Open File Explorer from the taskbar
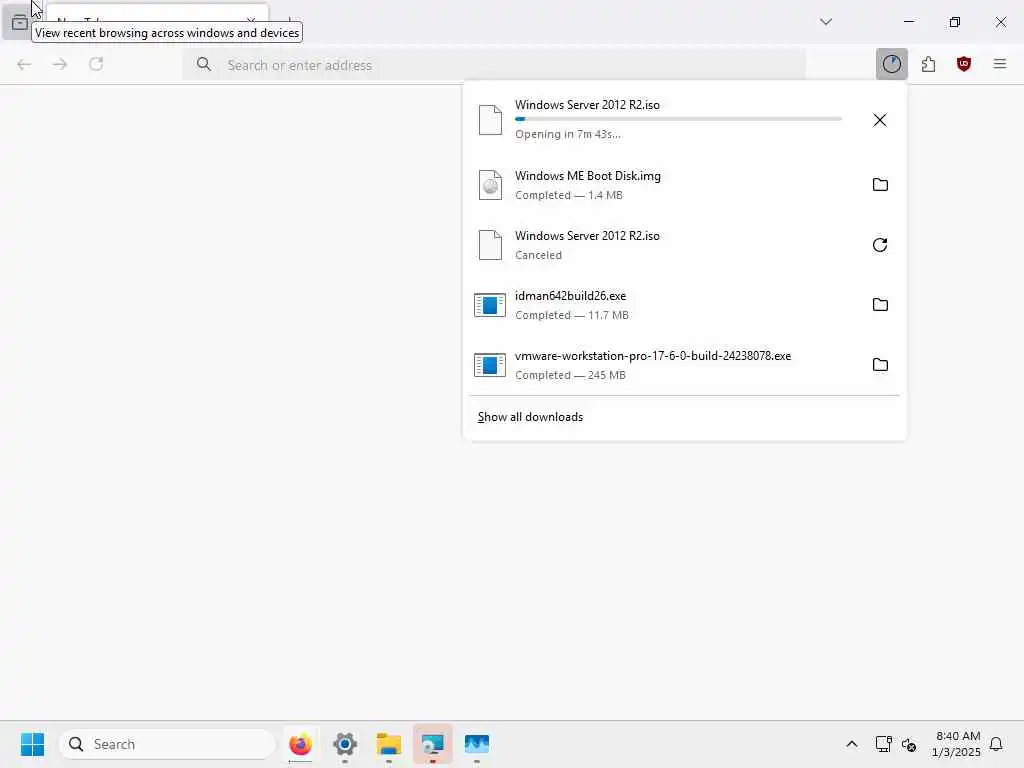This screenshot has width=1024, height=768. [x=389, y=744]
